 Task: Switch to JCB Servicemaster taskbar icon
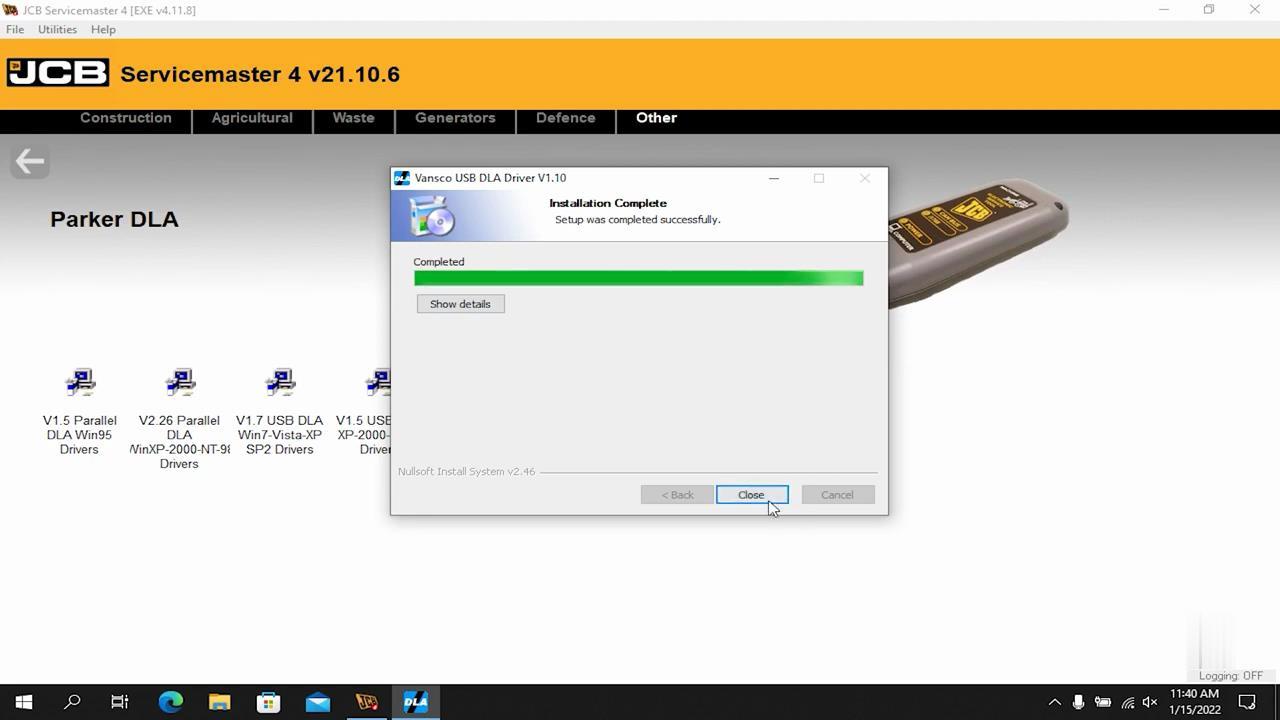pos(367,702)
